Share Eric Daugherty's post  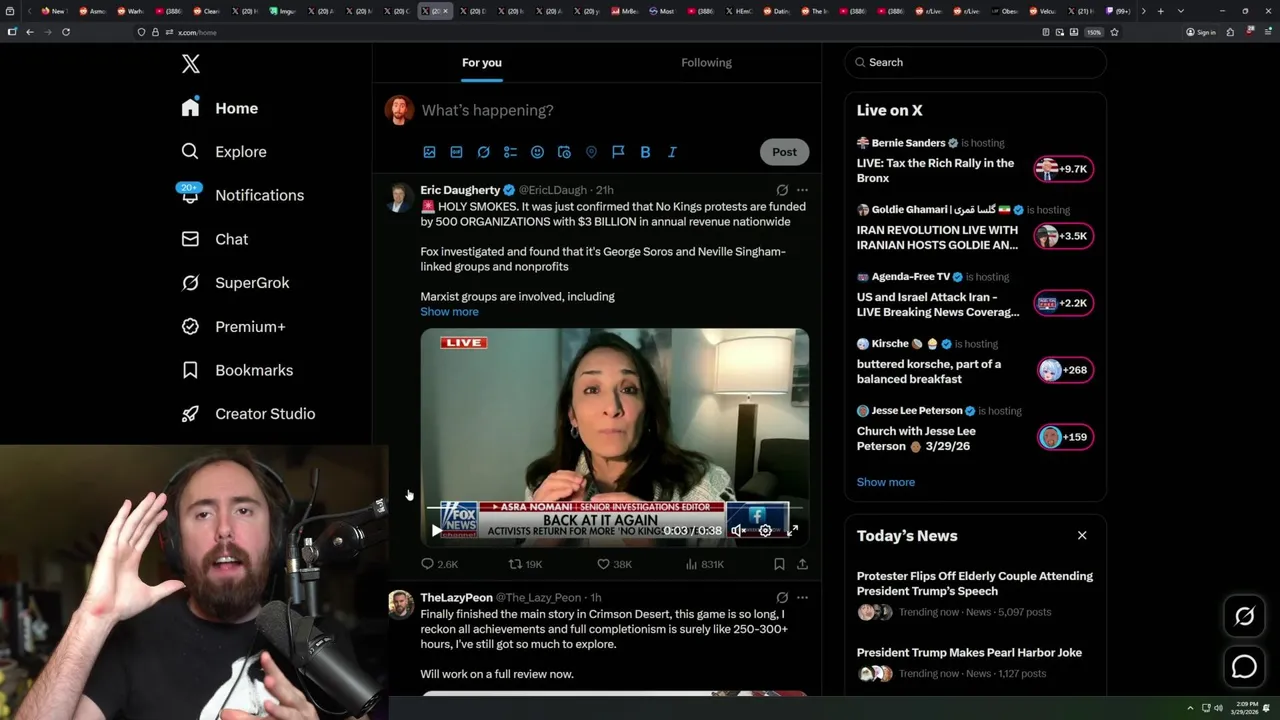click(x=802, y=564)
